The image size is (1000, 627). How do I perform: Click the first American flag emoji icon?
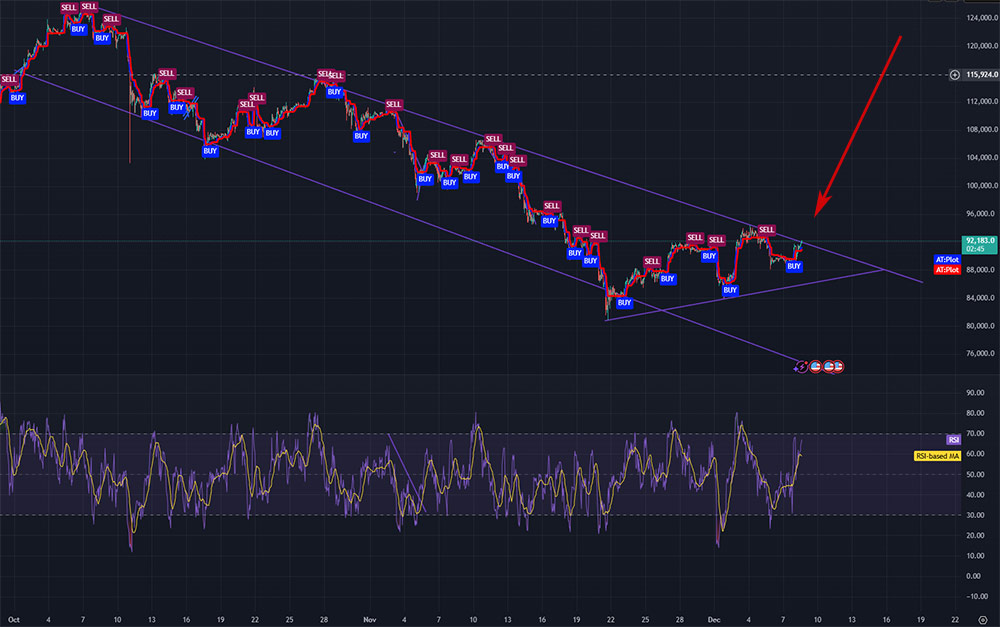815,366
